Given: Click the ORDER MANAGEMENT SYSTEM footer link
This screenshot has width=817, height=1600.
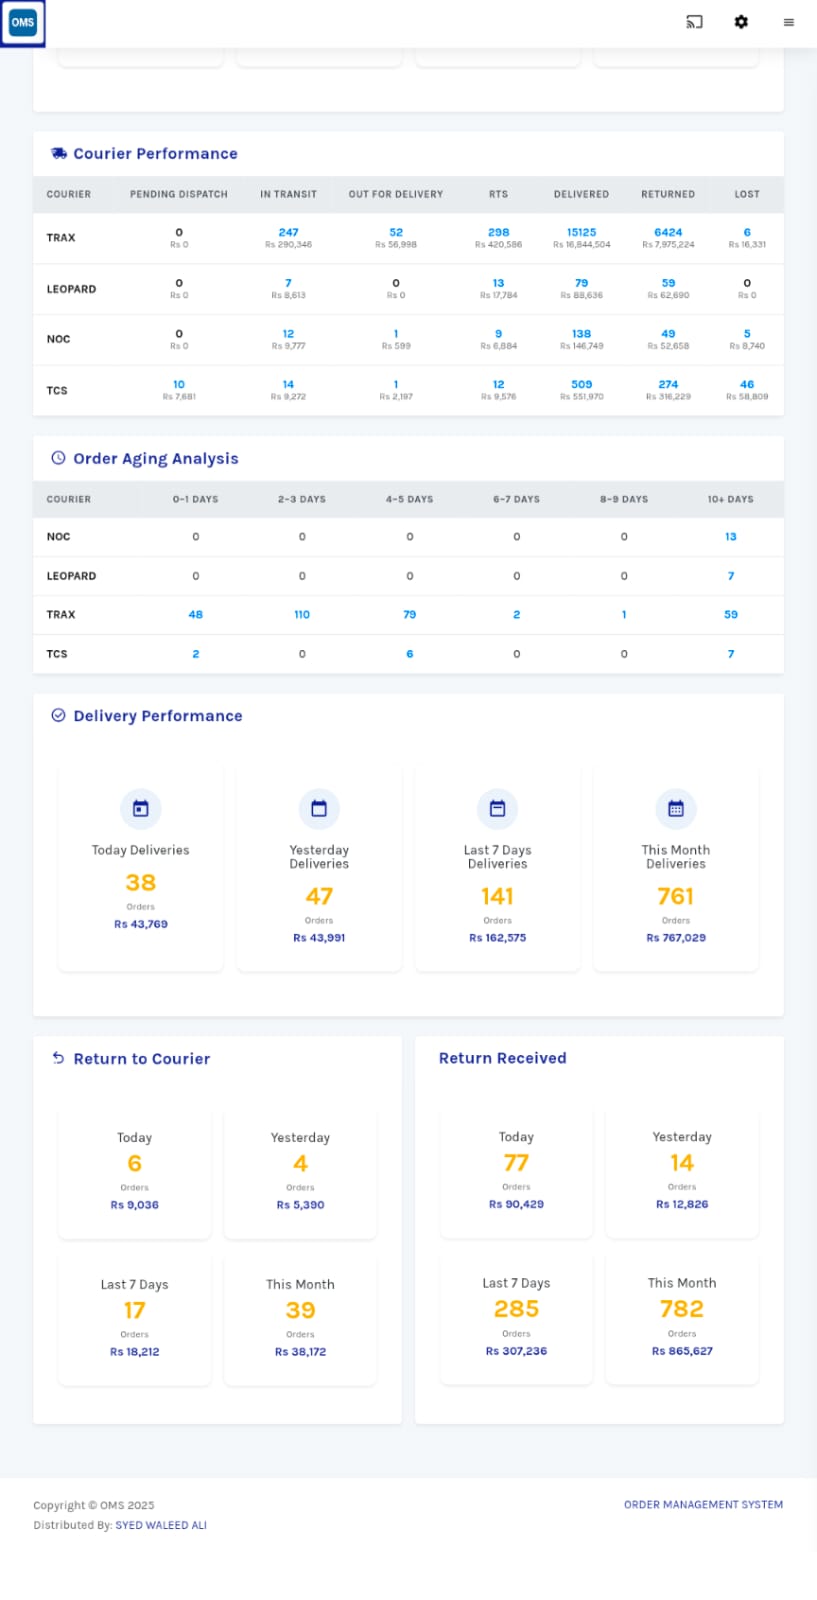Looking at the screenshot, I should pos(703,1504).
